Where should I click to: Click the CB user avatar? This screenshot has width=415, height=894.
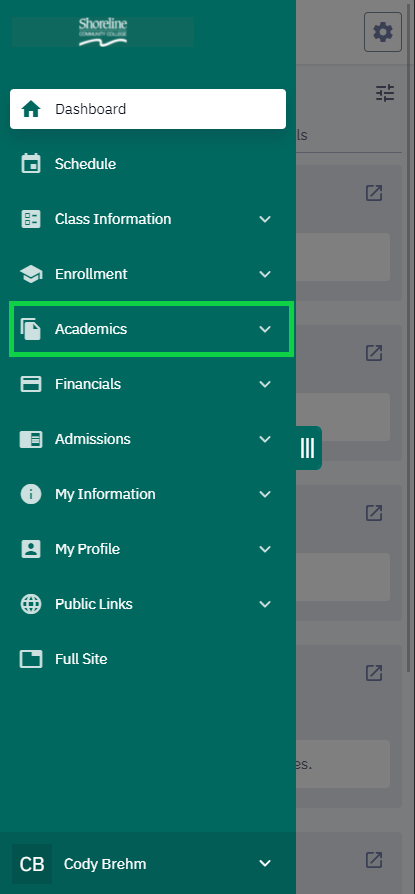[x=32, y=864]
